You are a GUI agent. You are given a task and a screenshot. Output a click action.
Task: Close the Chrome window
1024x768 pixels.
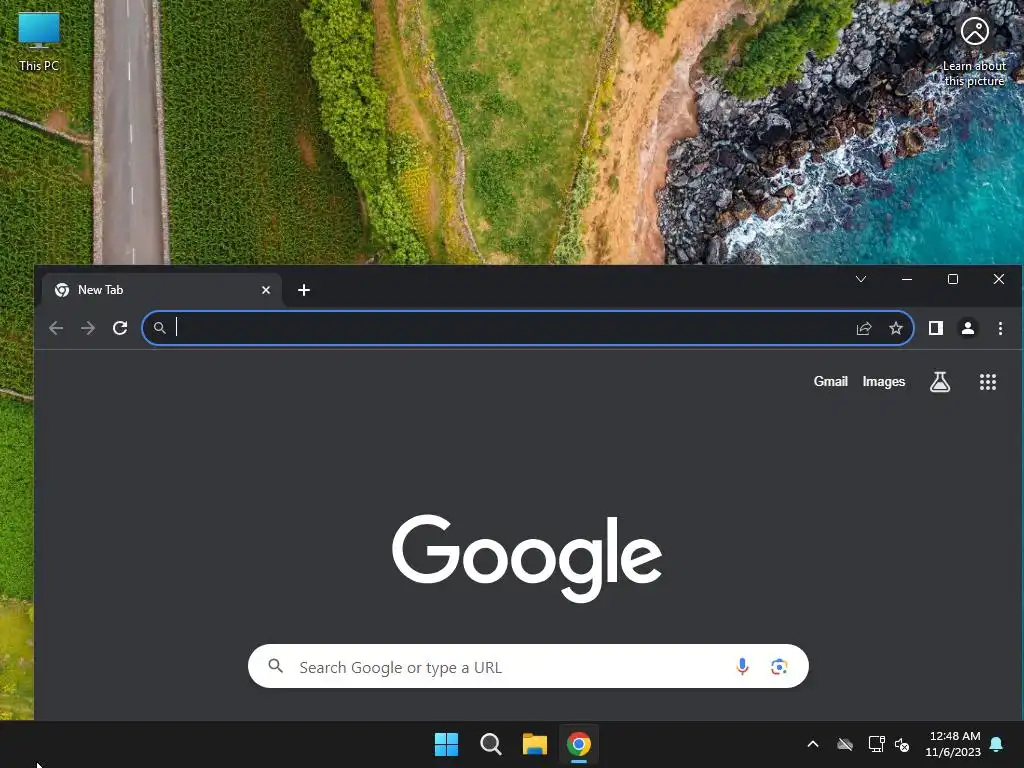tap(999, 280)
